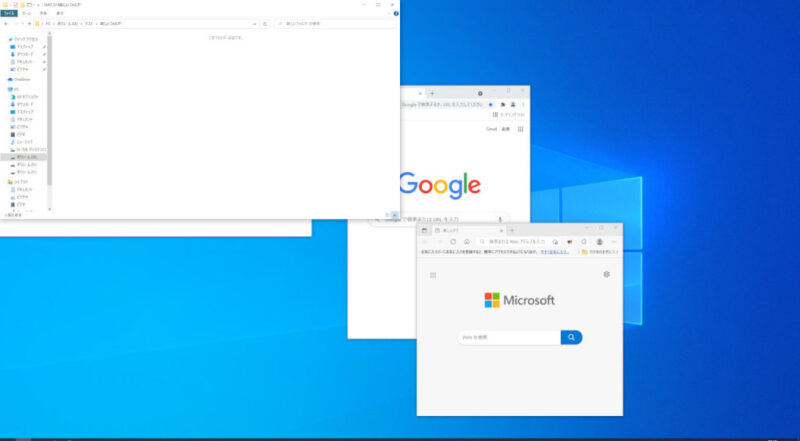
Task: Click the Google logo
Action: click(x=440, y=186)
